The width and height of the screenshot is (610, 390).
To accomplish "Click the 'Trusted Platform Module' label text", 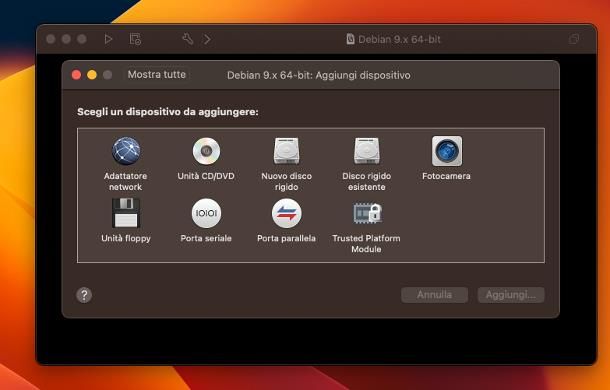I will (366, 244).
